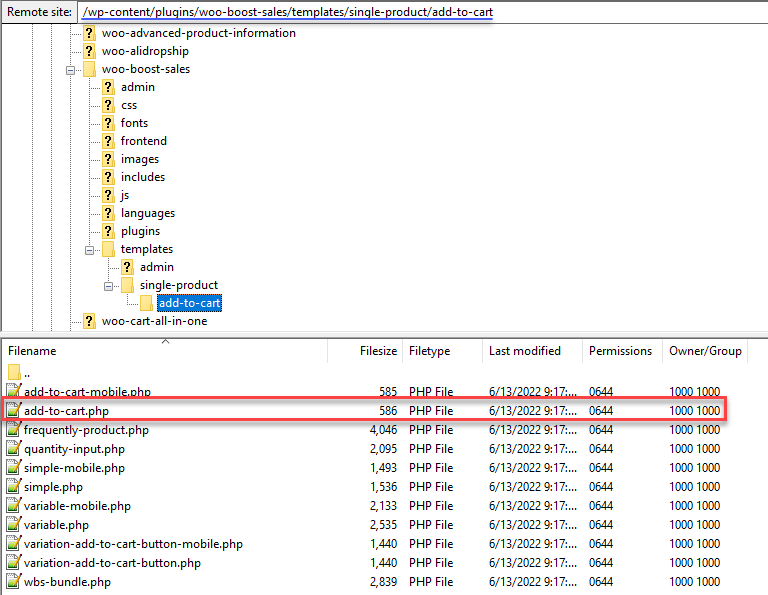Viewport: 768px width, 595px height.
Task: Click PHP file icon of wbs-bundle.php
Action: pos(14,582)
